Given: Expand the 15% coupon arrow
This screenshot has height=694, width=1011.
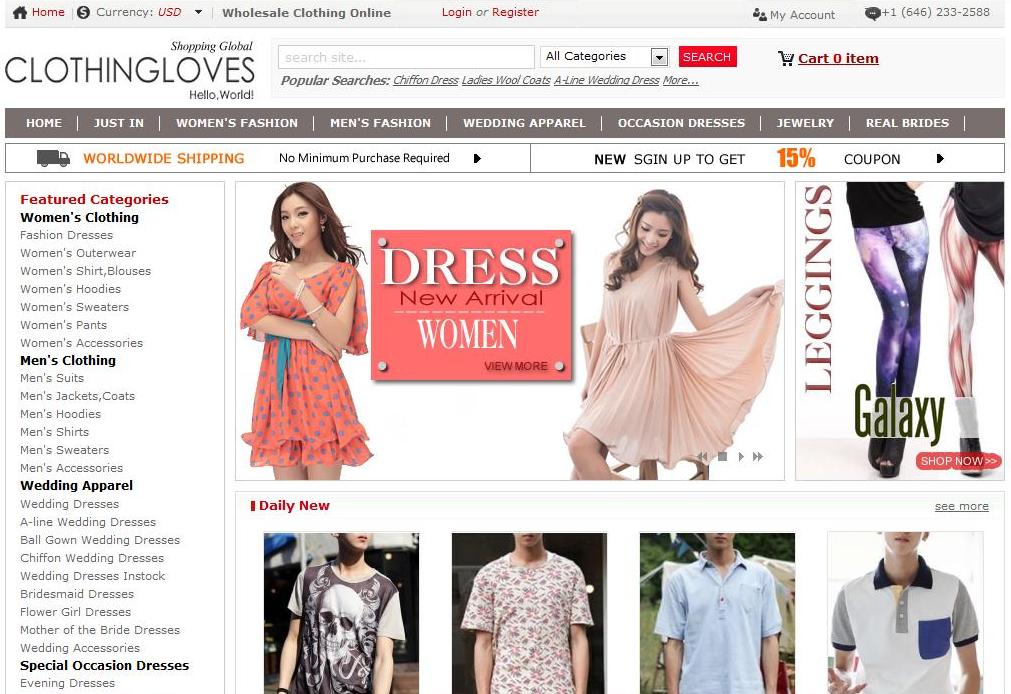Looking at the screenshot, I should (x=940, y=159).
